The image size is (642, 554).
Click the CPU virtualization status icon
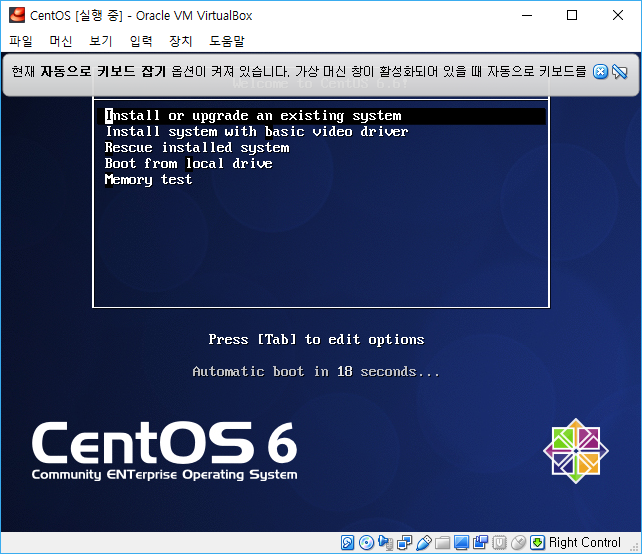click(500, 542)
